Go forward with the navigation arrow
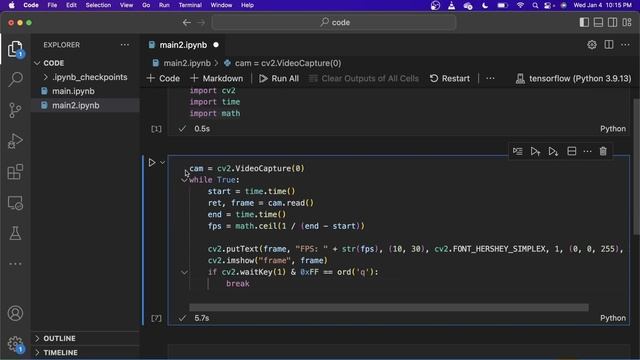The image size is (640, 360). pos(201,22)
